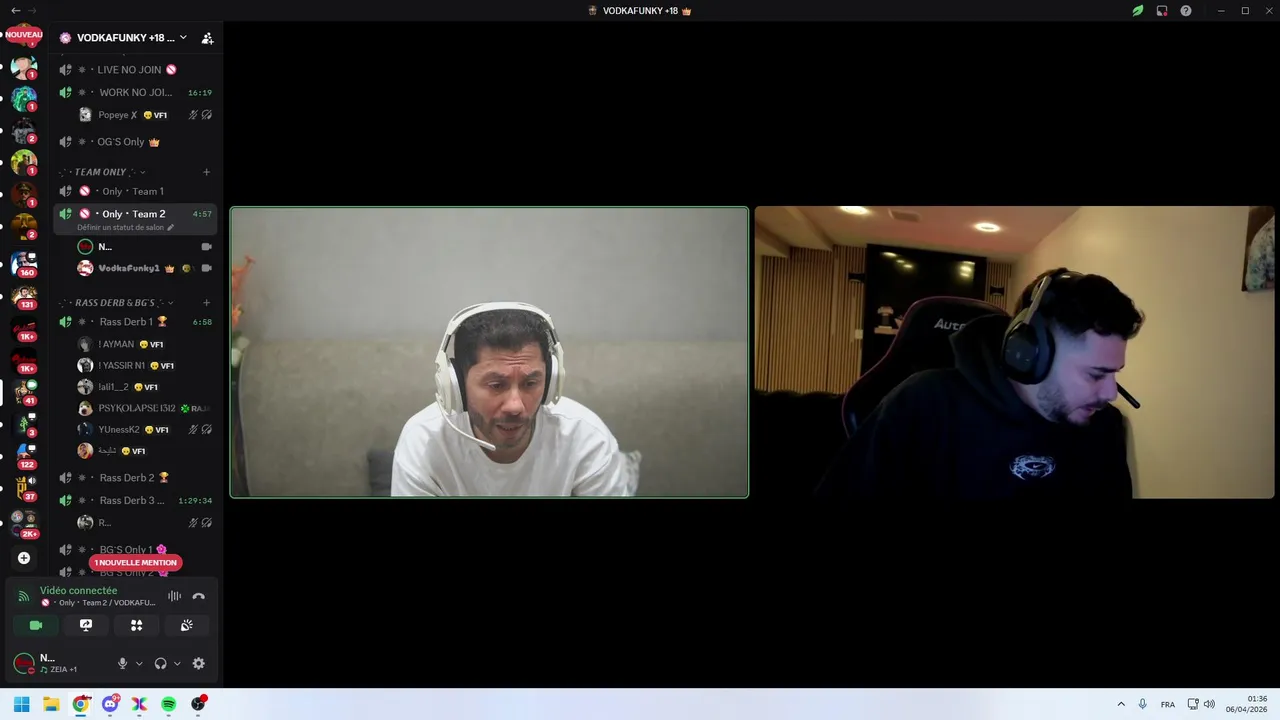Open the VODKAFUNKY +18 server menu
Screen dimensions: 1280x720
click(124, 38)
